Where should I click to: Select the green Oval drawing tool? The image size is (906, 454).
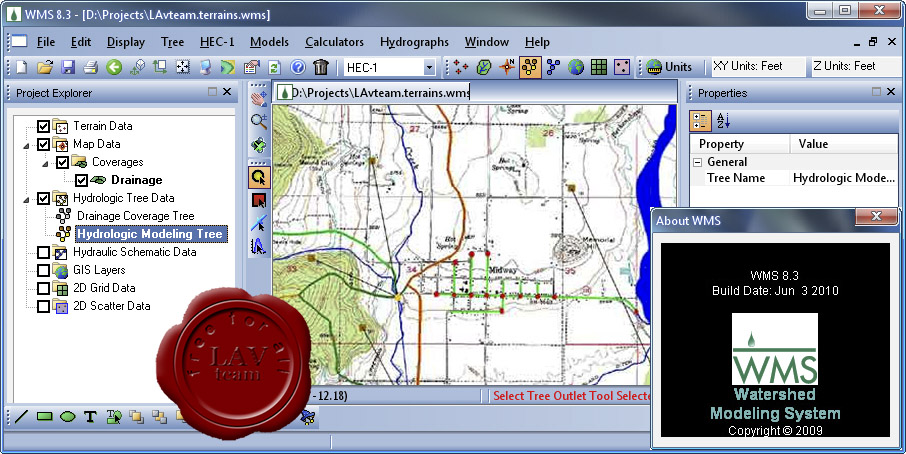68,416
